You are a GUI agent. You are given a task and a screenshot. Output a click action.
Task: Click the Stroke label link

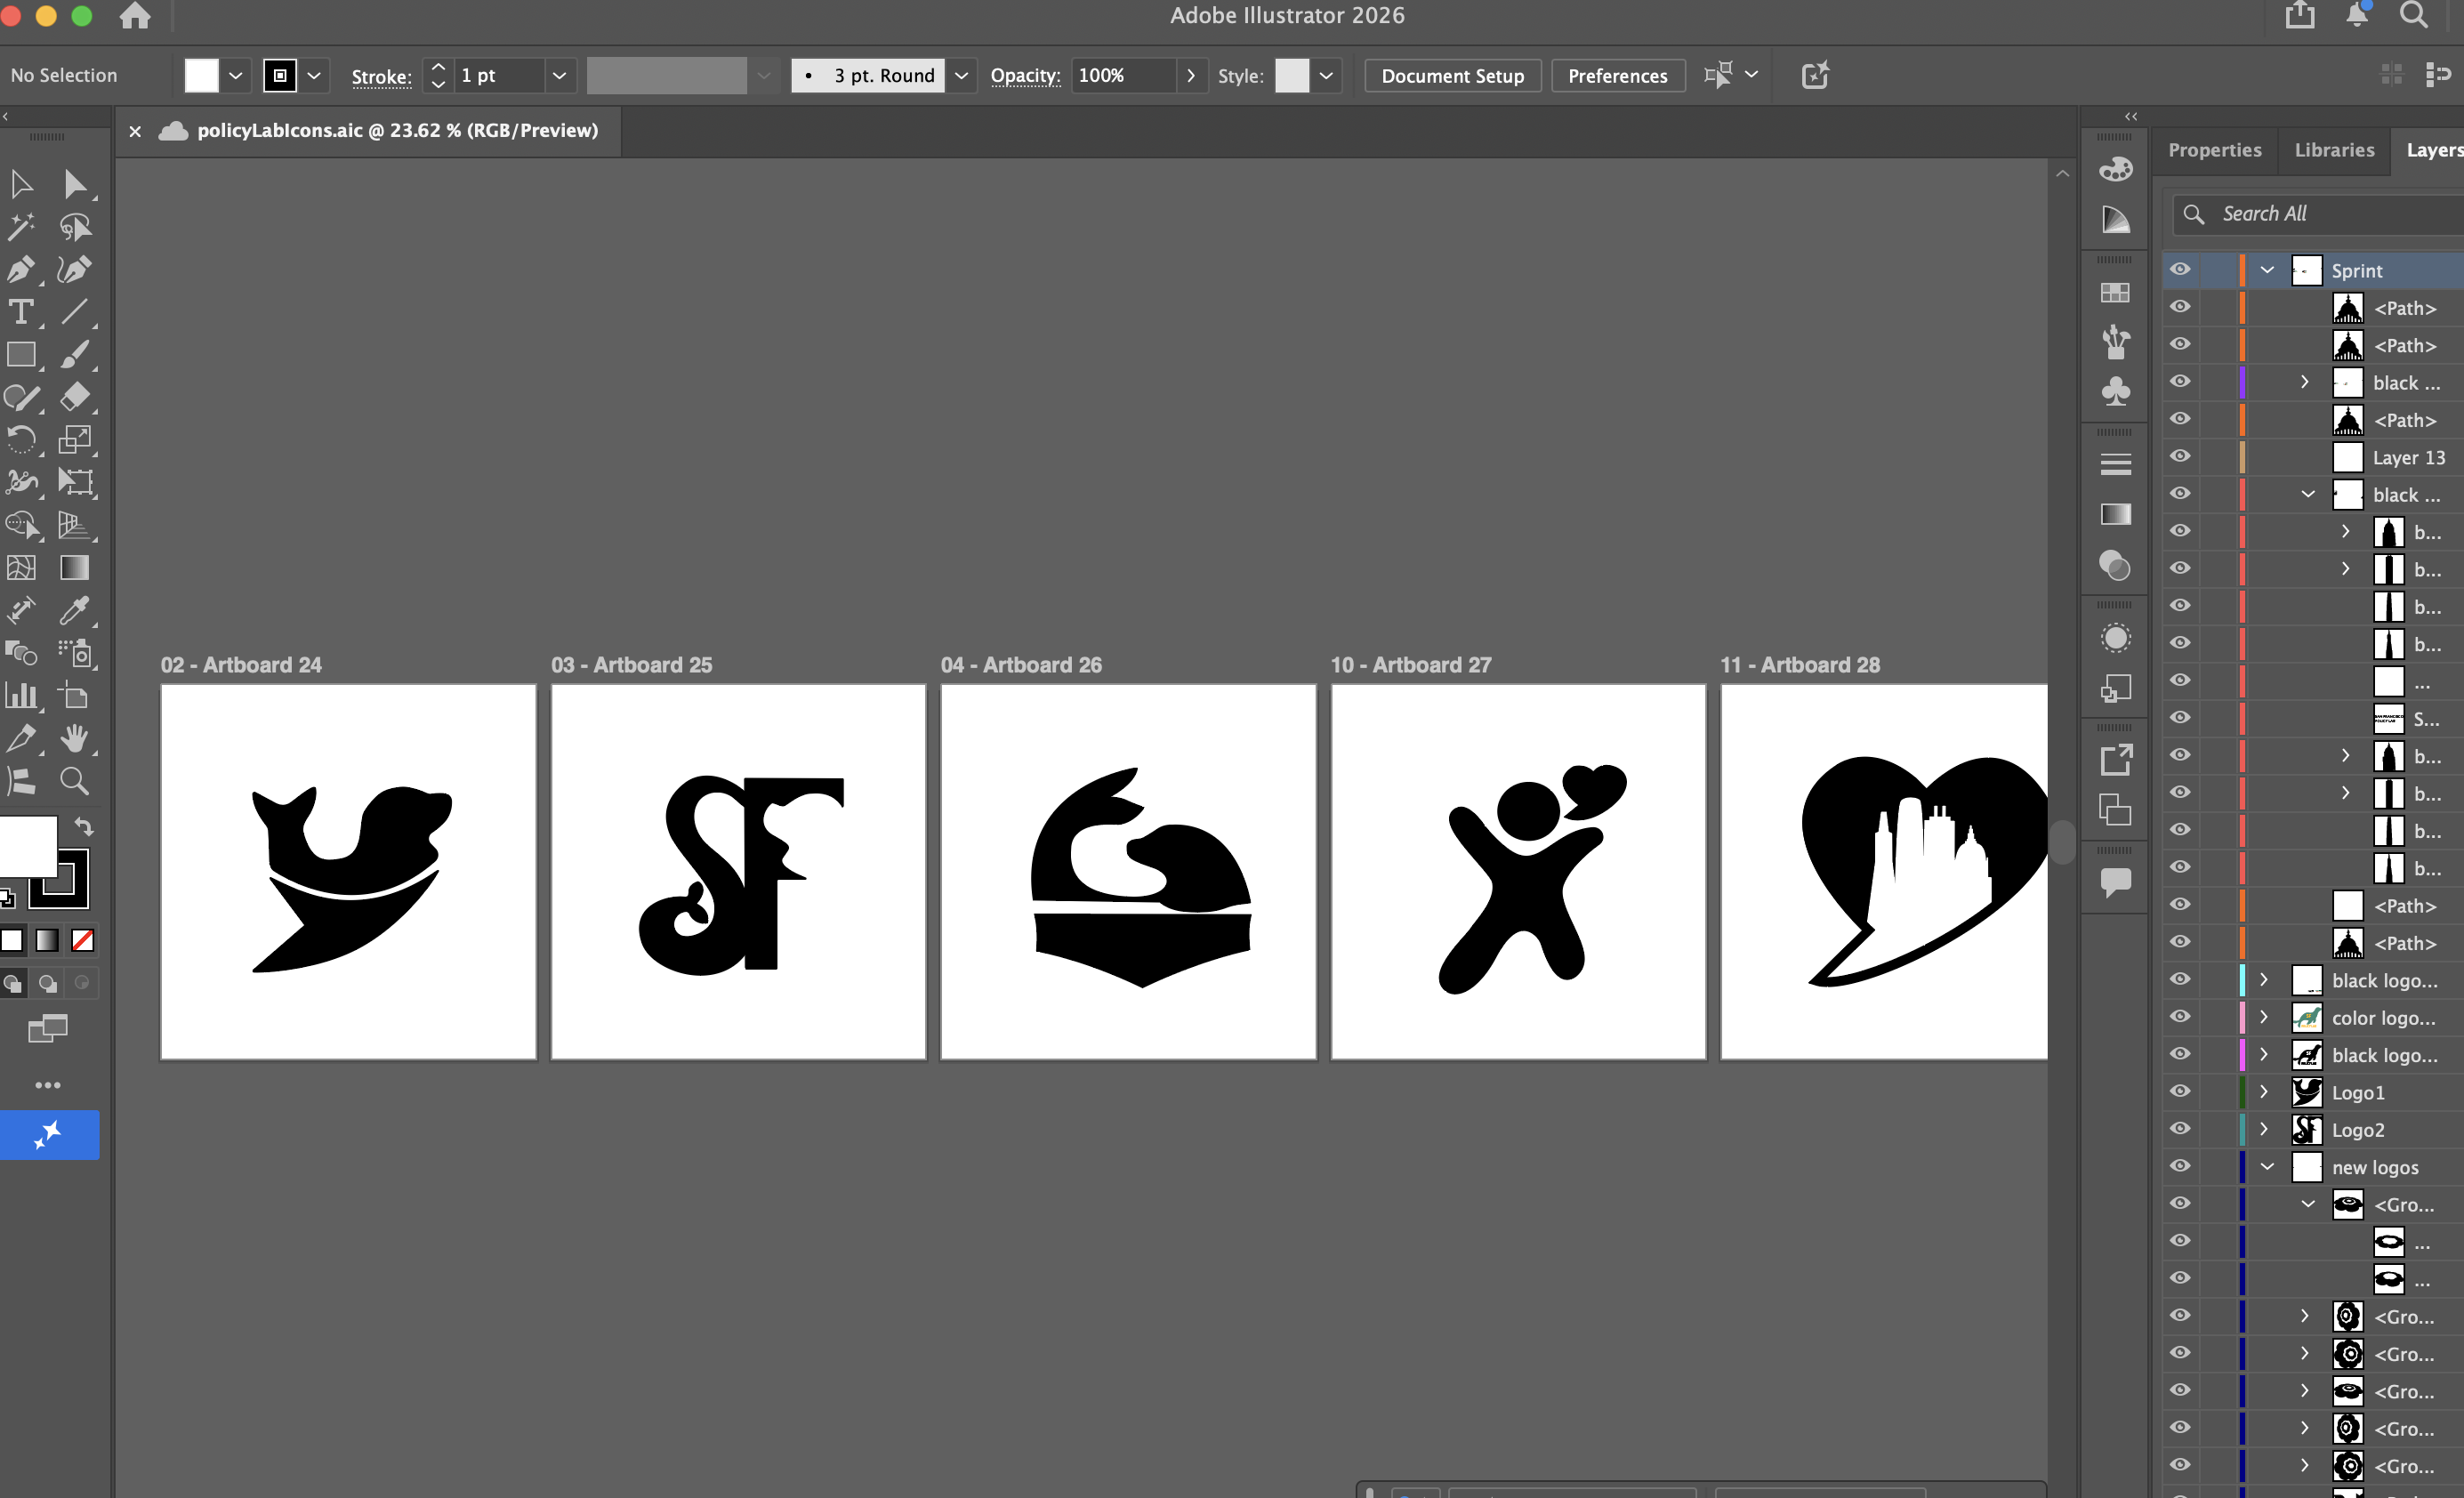click(381, 77)
